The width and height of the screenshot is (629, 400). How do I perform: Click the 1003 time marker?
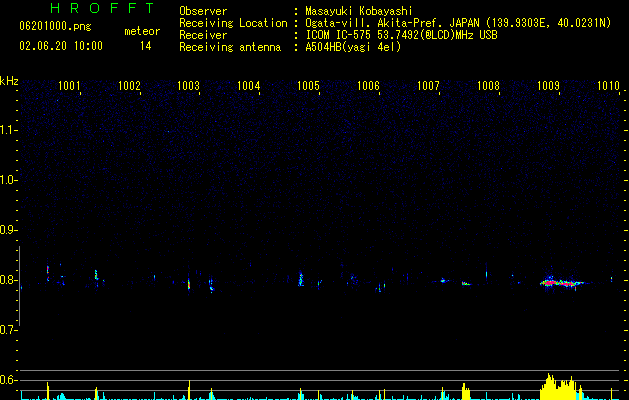pos(189,86)
